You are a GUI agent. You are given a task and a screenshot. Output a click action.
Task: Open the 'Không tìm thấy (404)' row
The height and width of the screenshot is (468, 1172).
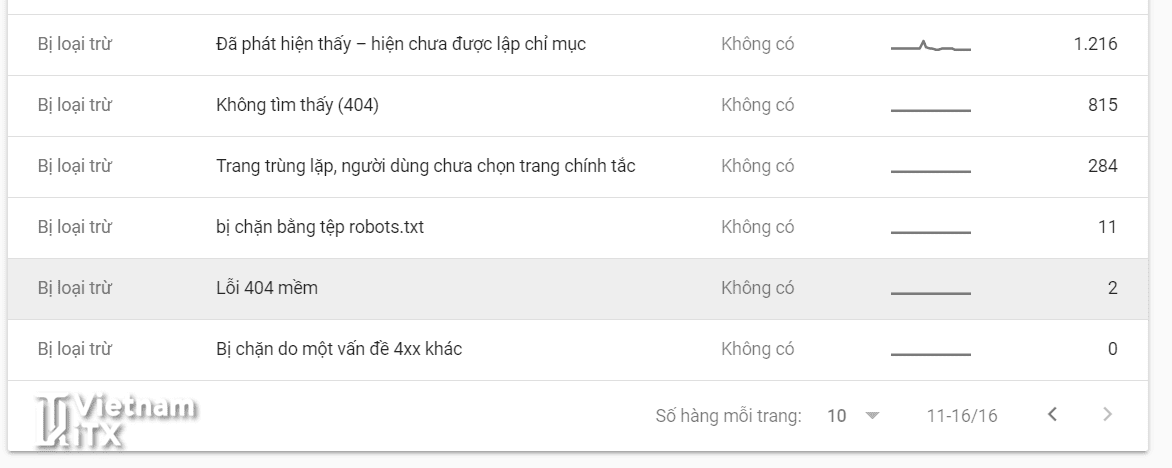coord(297,105)
